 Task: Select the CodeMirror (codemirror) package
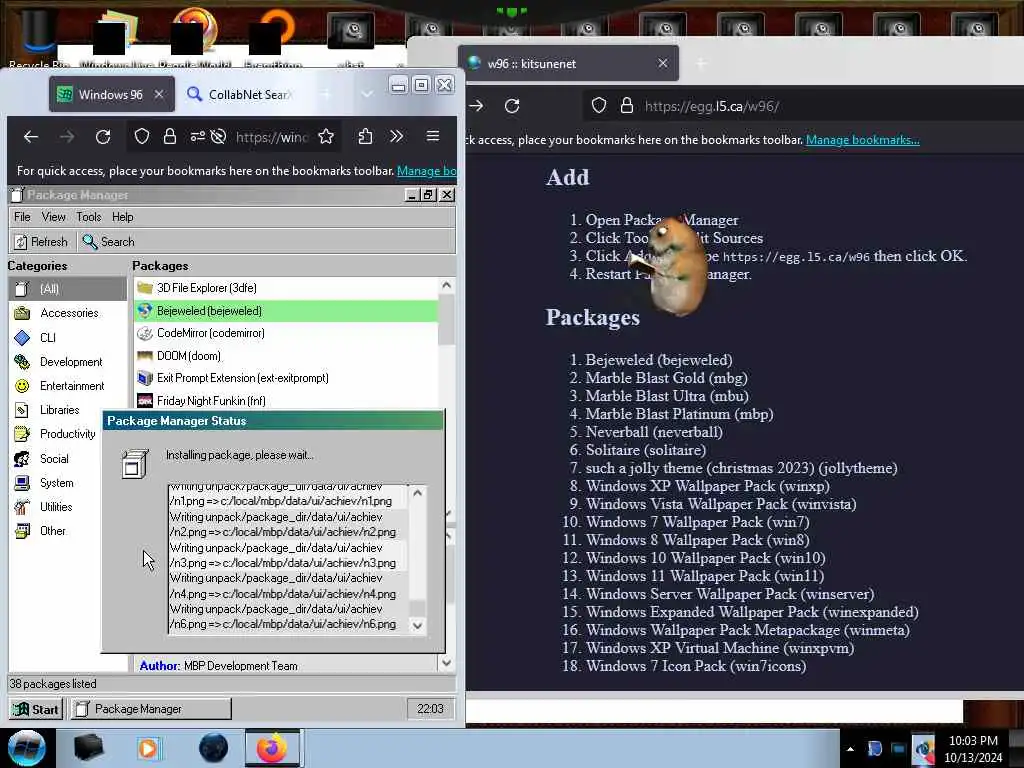286,333
